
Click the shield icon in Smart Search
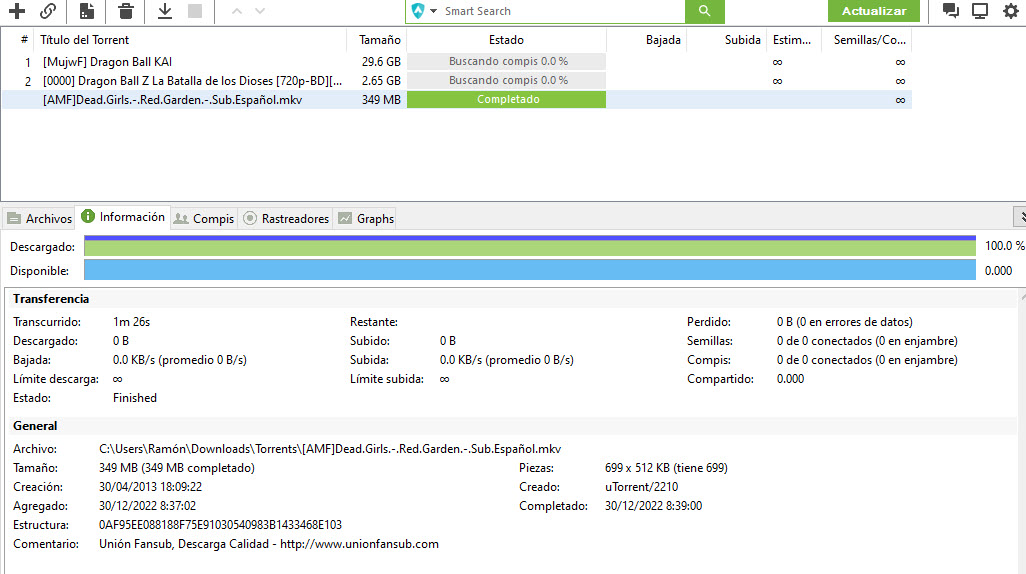pyautogui.click(x=418, y=11)
